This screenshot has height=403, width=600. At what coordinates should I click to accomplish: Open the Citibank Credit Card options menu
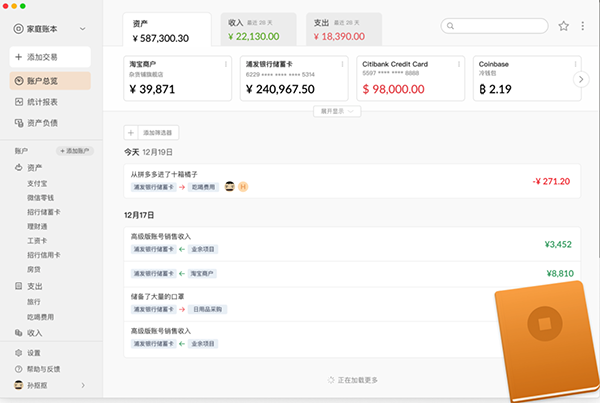[459, 64]
